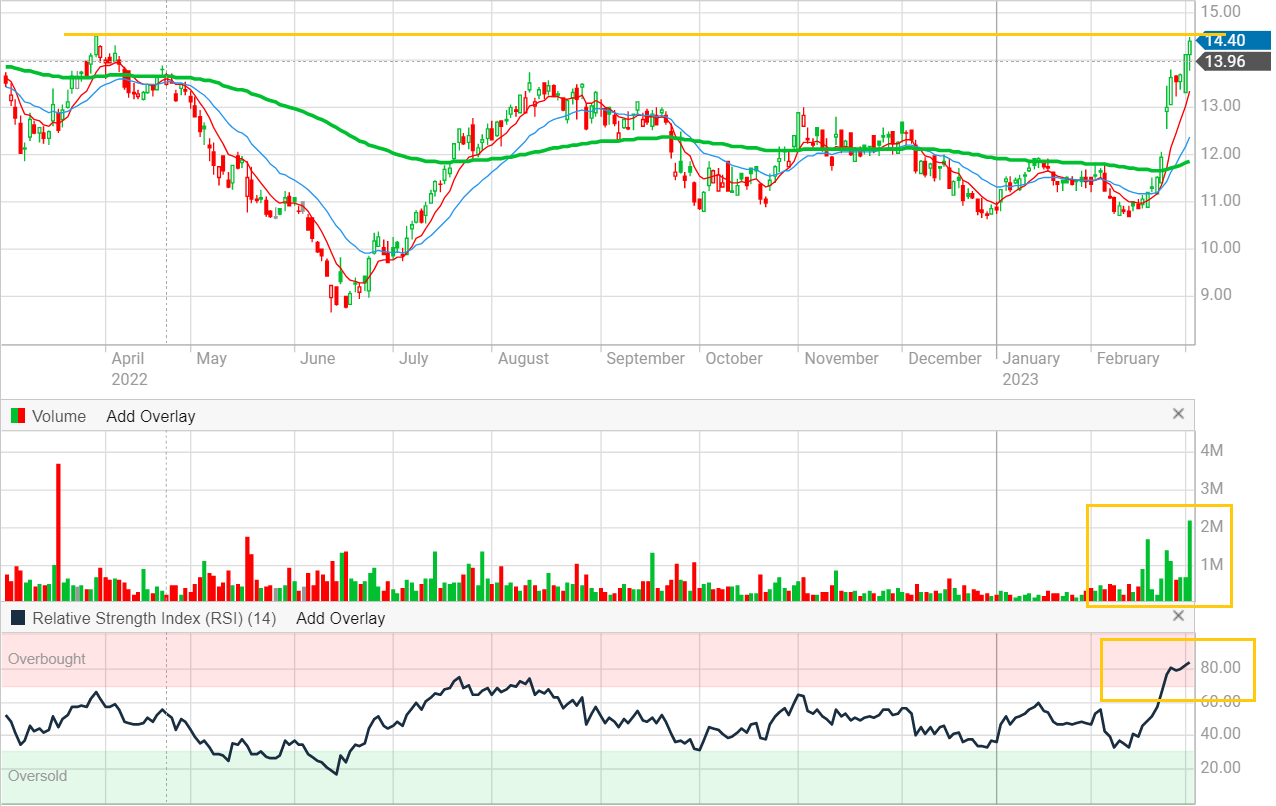This screenshot has width=1276, height=806.
Task: Open the Volume indicator label
Action: pyautogui.click(x=59, y=416)
